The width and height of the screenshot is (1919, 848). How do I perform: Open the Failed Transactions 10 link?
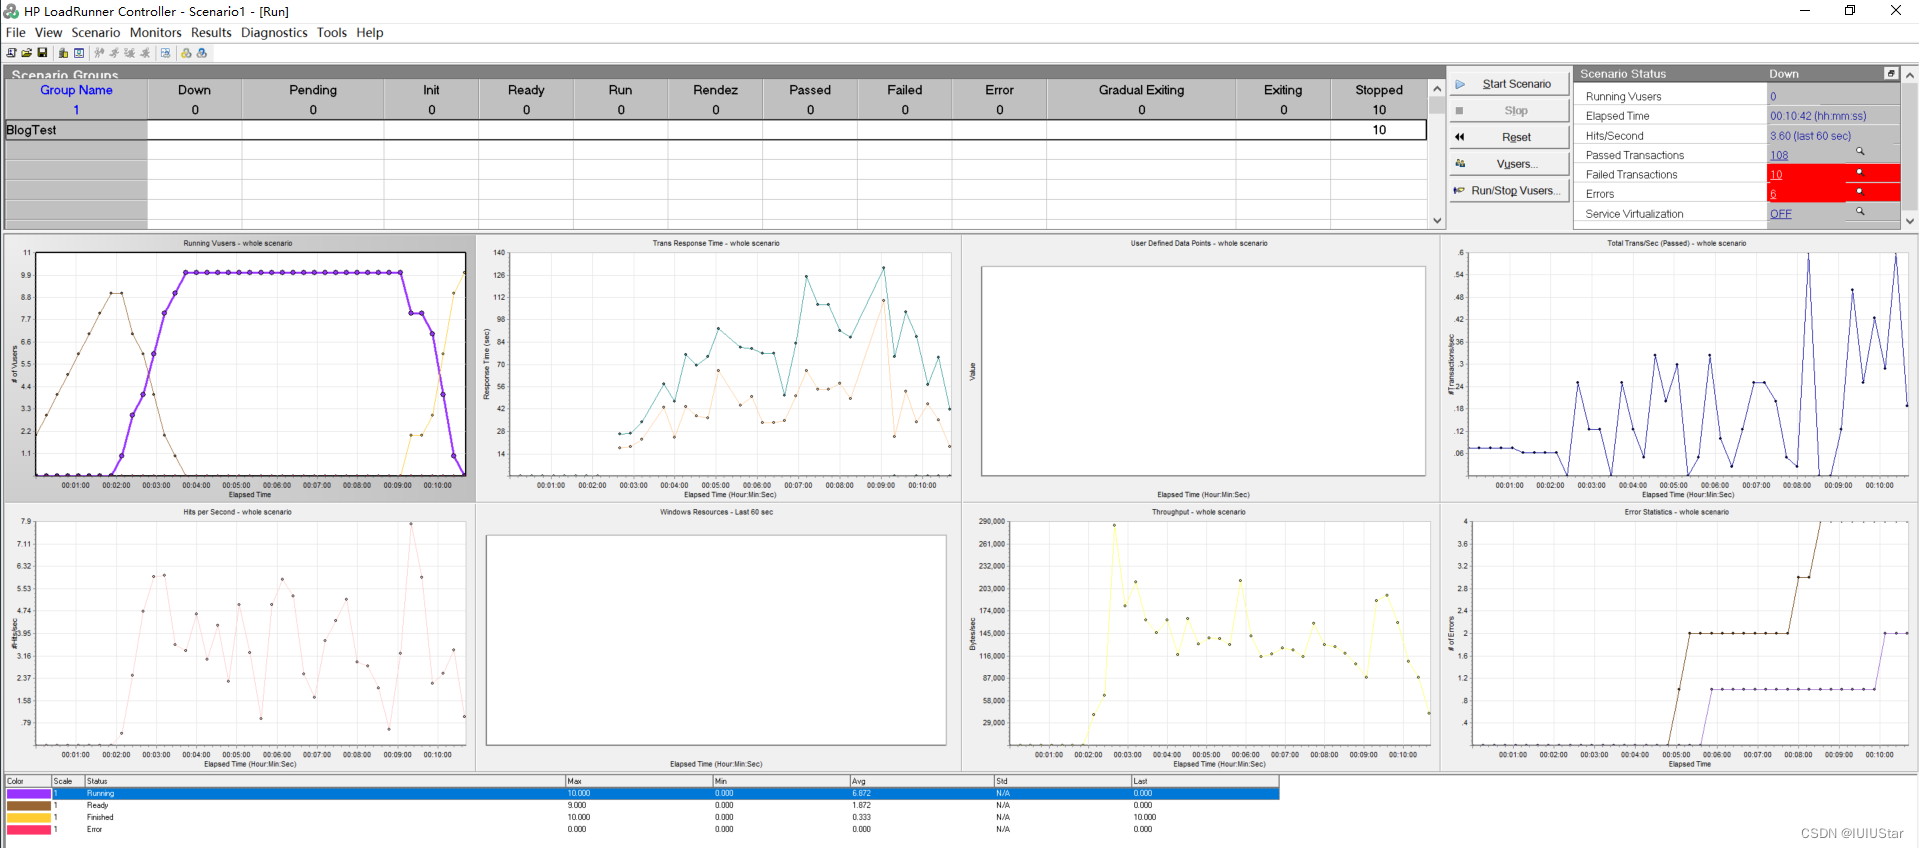pos(1776,175)
